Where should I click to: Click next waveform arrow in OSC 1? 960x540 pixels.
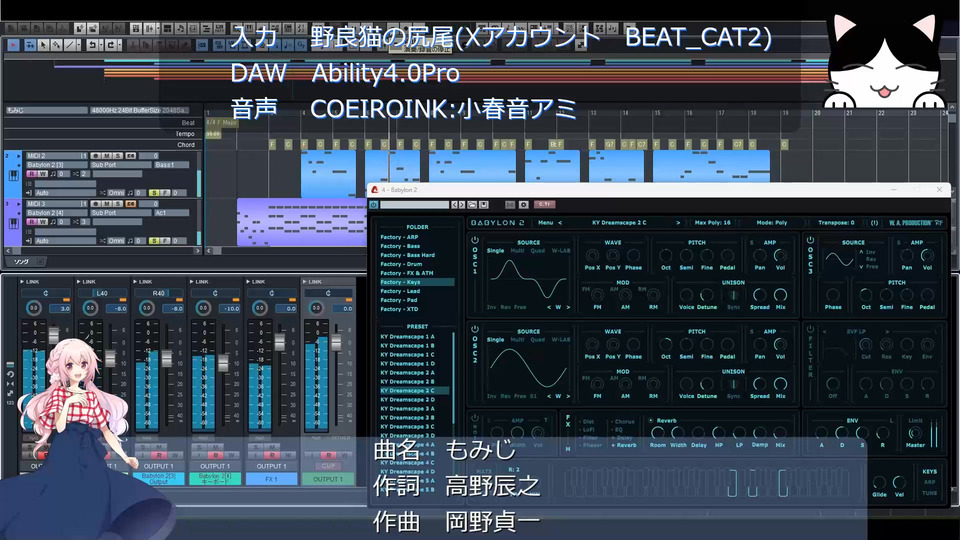point(568,307)
